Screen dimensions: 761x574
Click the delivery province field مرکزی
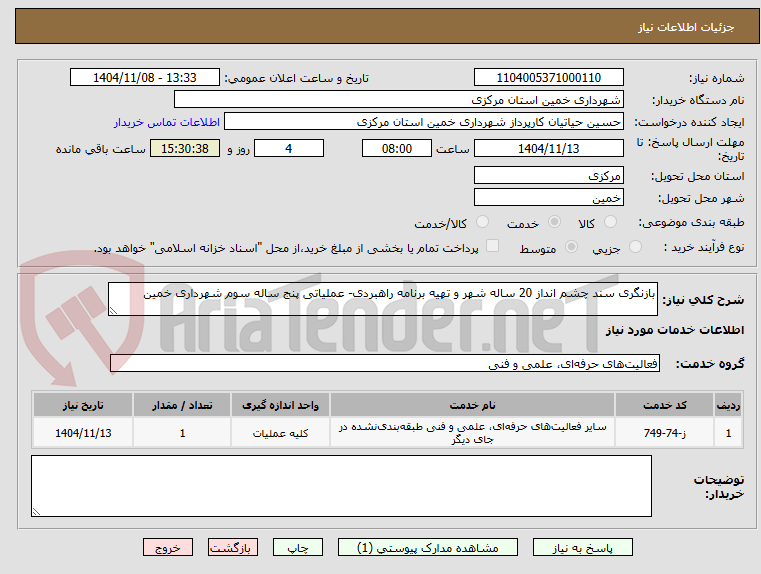(549, 175)
